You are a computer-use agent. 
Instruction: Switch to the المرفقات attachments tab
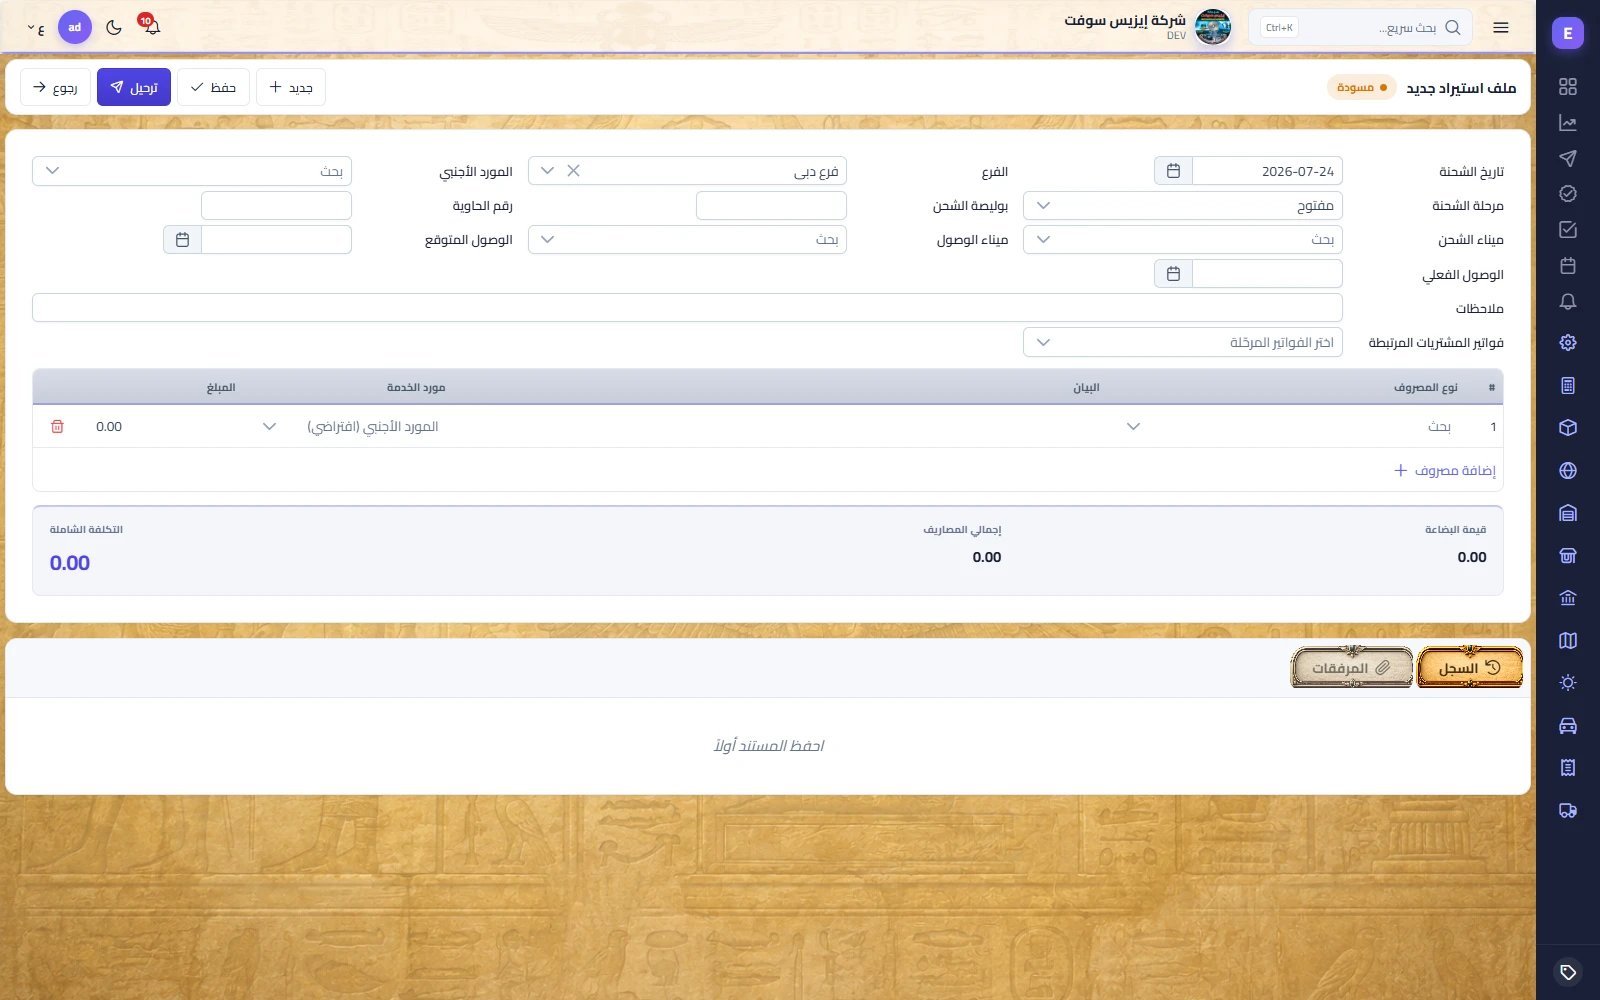click(1352, 667)
